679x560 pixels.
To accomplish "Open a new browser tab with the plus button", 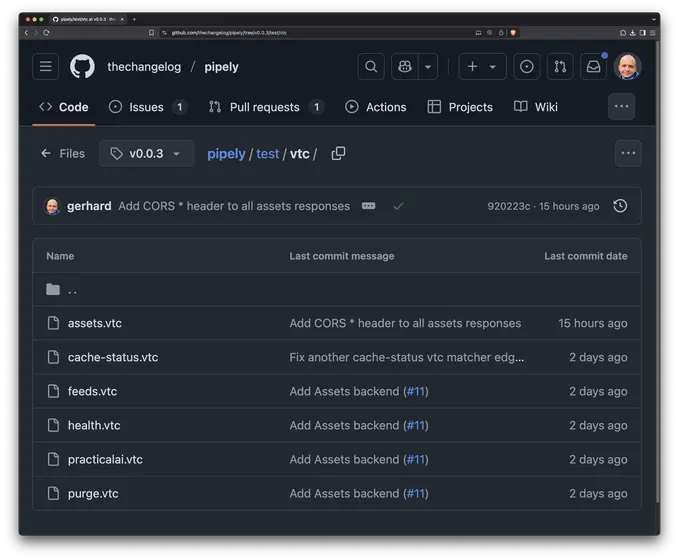I will click(x=134, y=19).
